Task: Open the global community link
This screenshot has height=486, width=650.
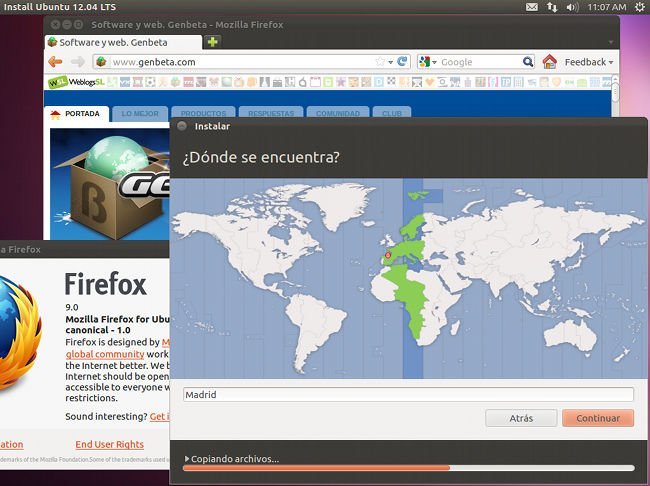Action: coord(105,354)
